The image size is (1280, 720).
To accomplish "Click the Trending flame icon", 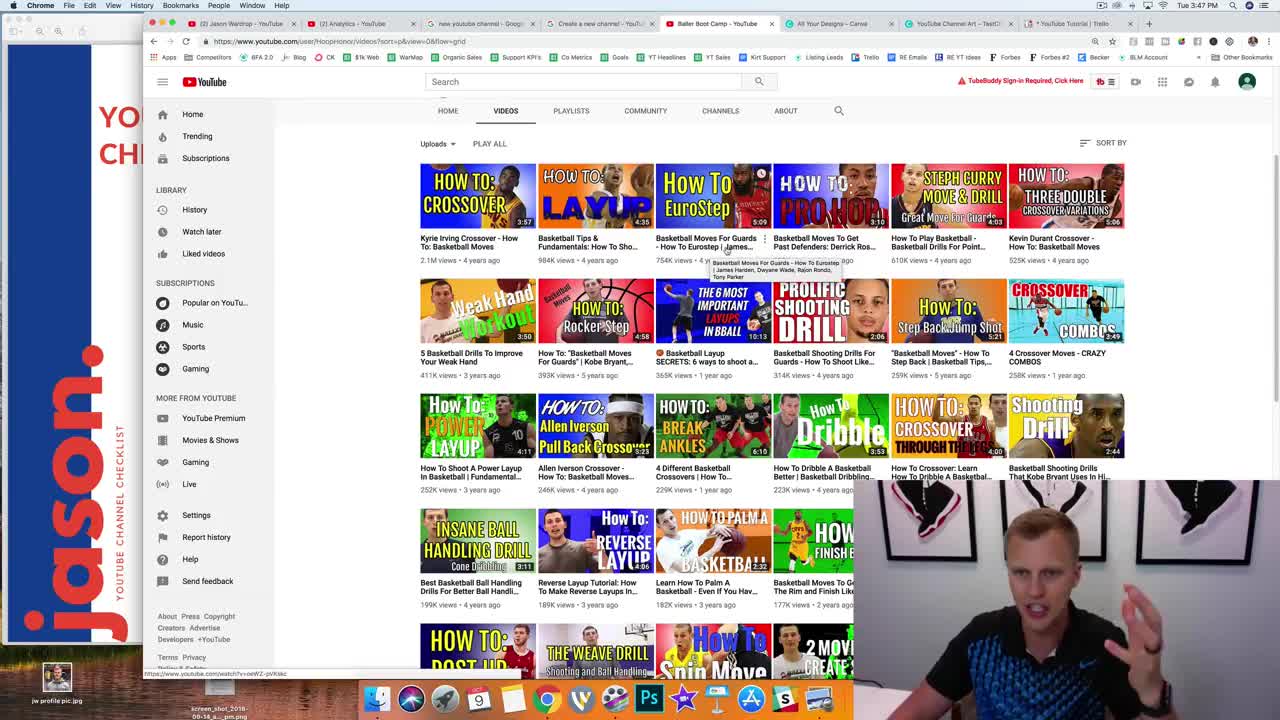I will [x=162, y=136].
